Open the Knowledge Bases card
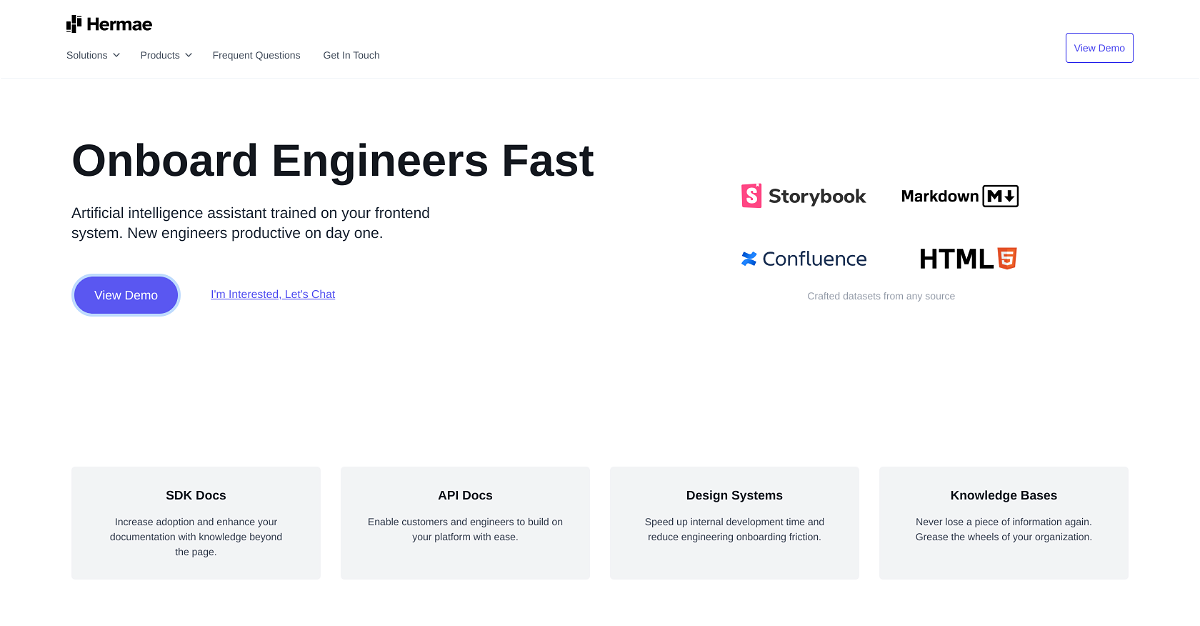The height and width of the screenshot is (626, 1200). click(1003, 523)
